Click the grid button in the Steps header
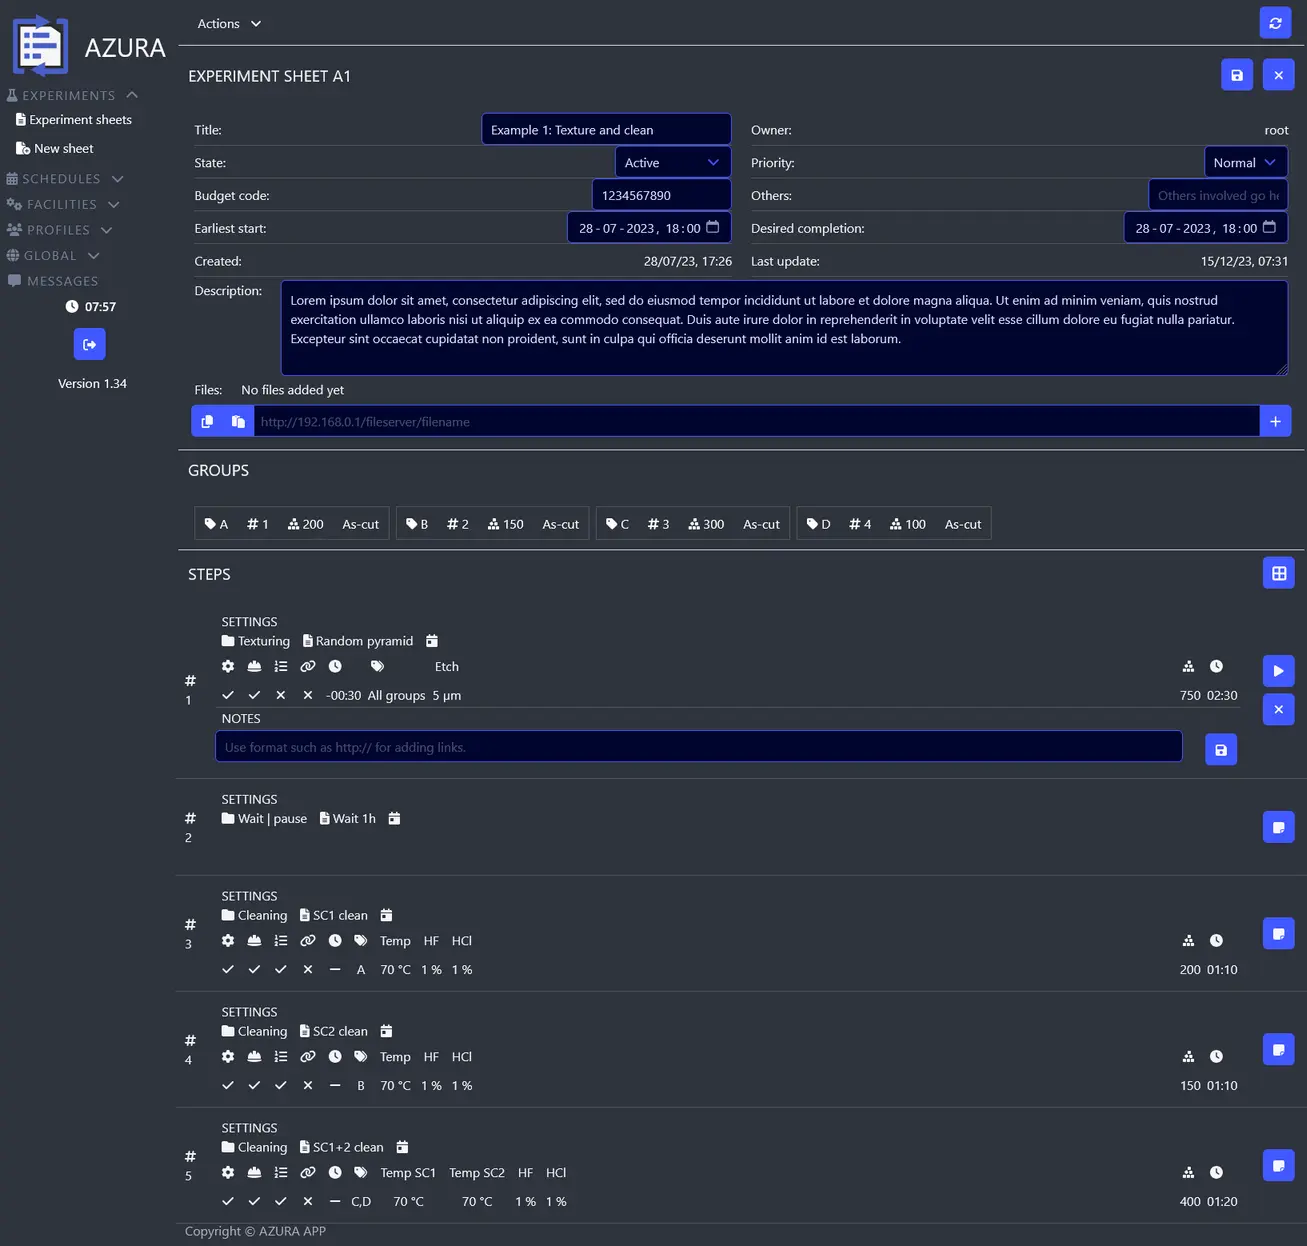This screenshot has width=1307, height=1246. click(1278, 573)
